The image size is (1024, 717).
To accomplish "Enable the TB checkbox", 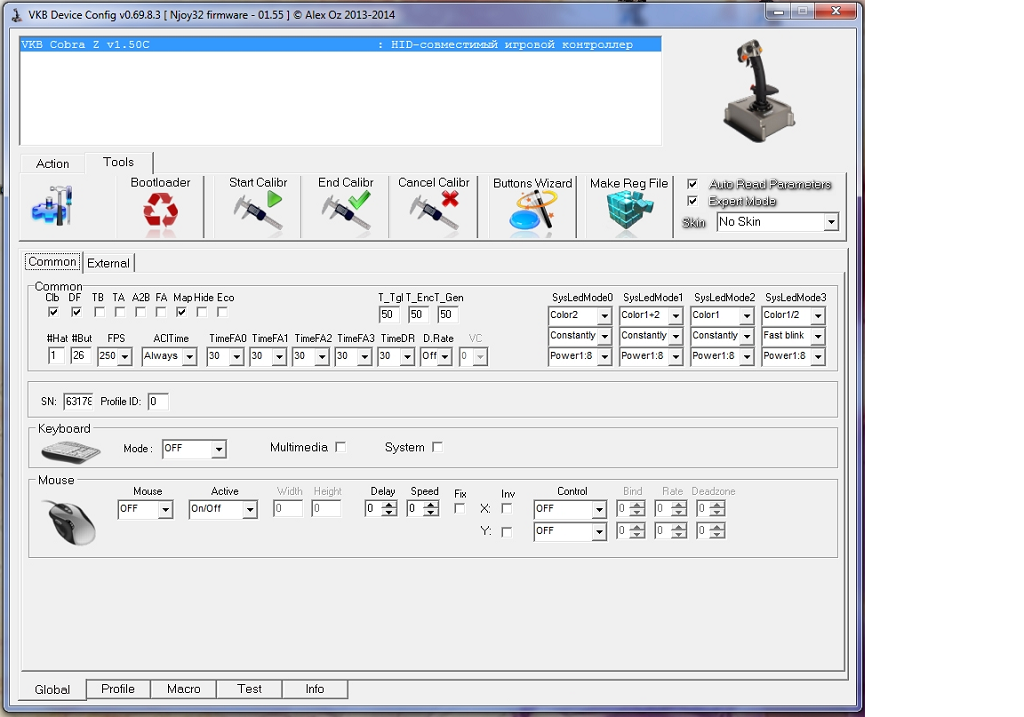I will pos(99,312).
